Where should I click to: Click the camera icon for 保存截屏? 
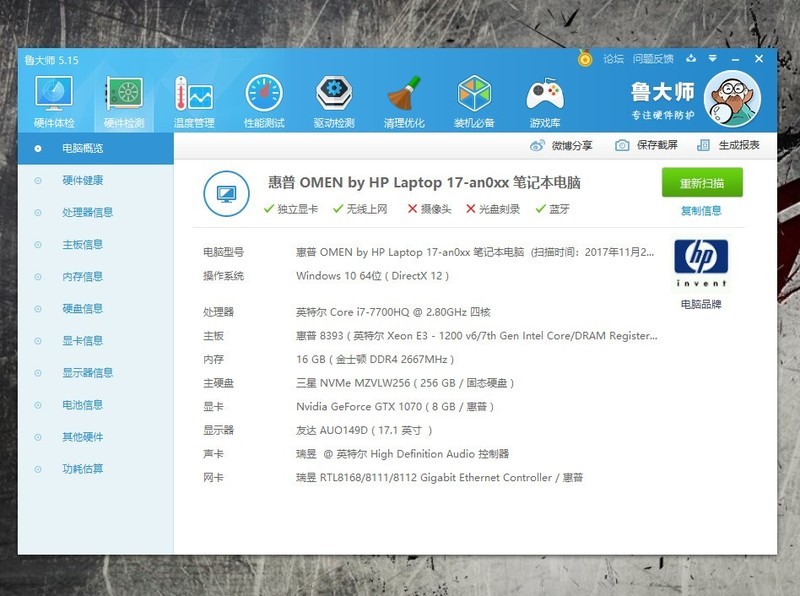[622, 145]
